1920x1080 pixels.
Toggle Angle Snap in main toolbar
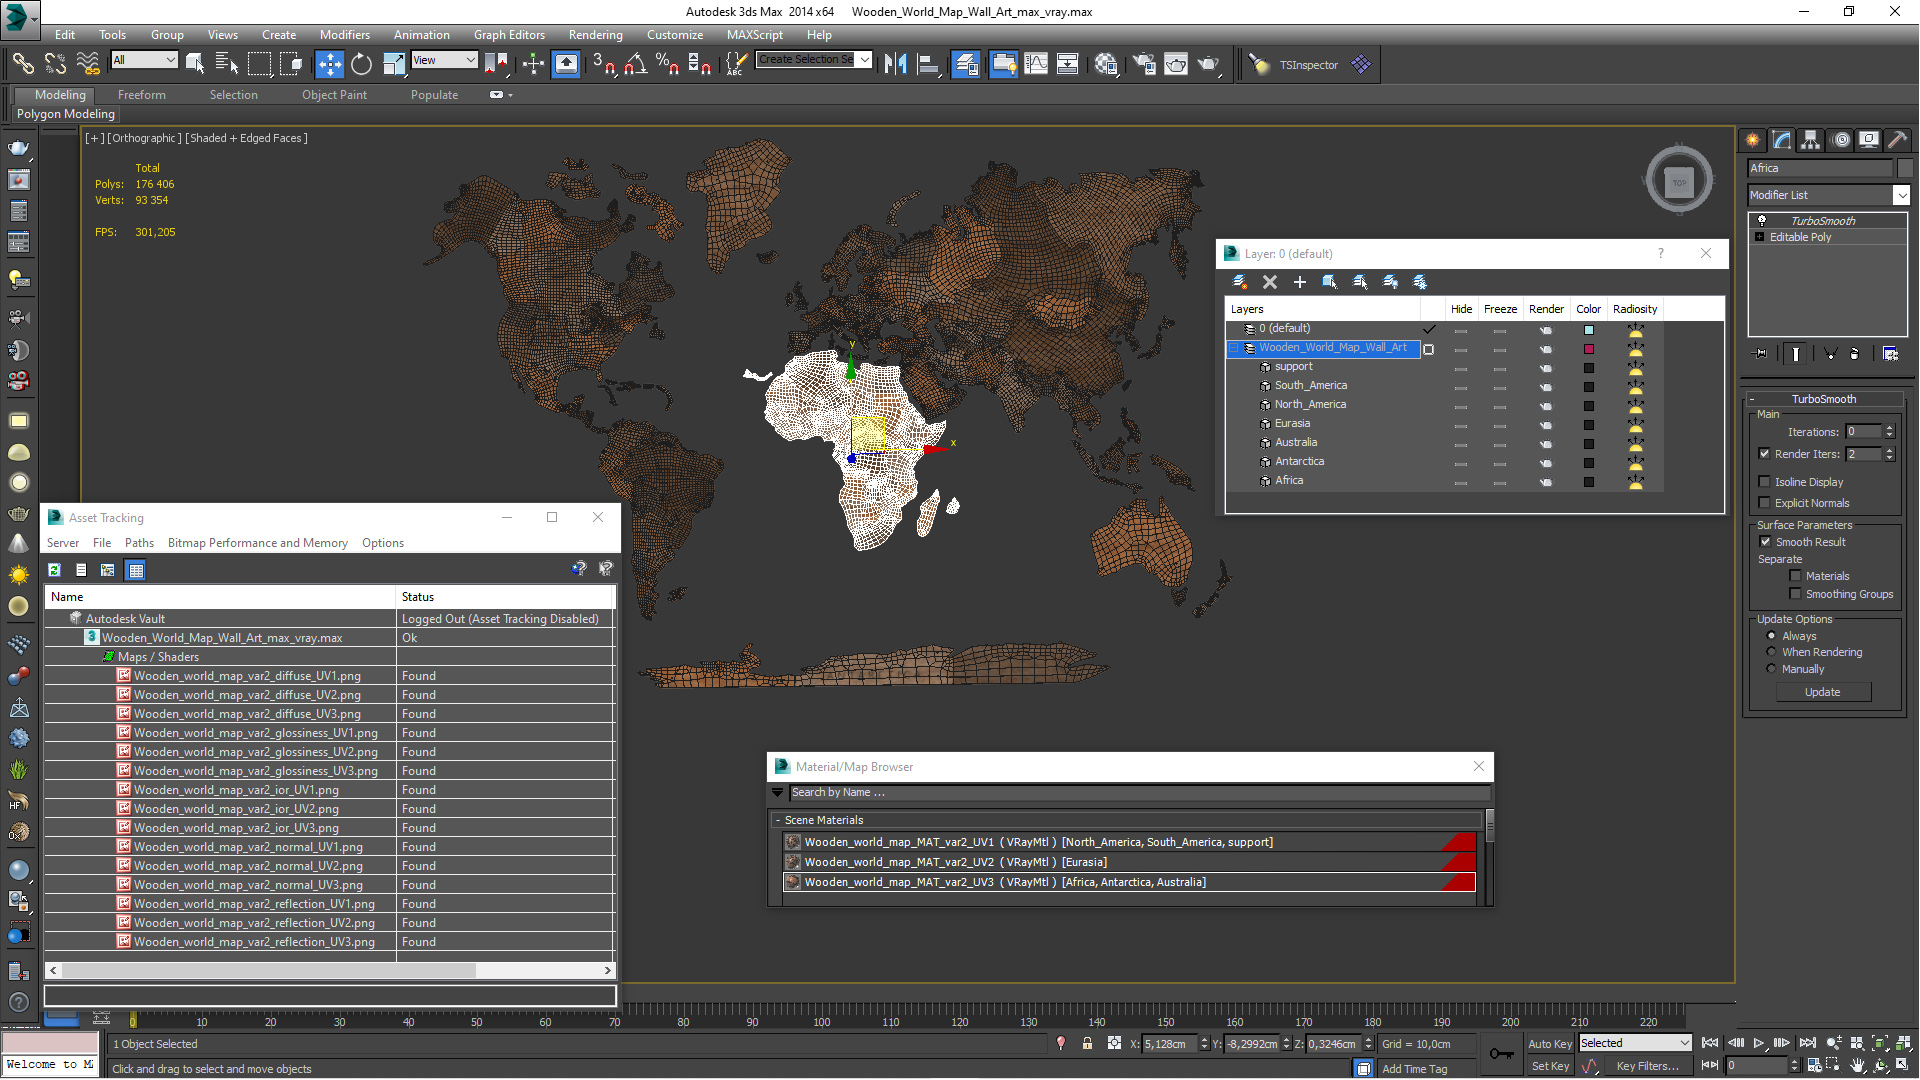tap(635, 65)
